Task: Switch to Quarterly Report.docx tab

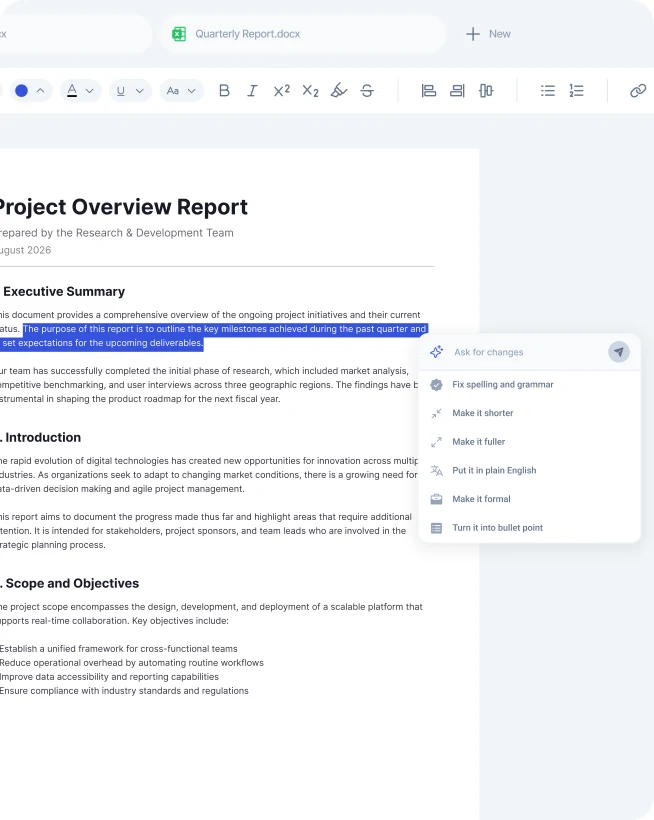Action: click(x=302, y=34)
